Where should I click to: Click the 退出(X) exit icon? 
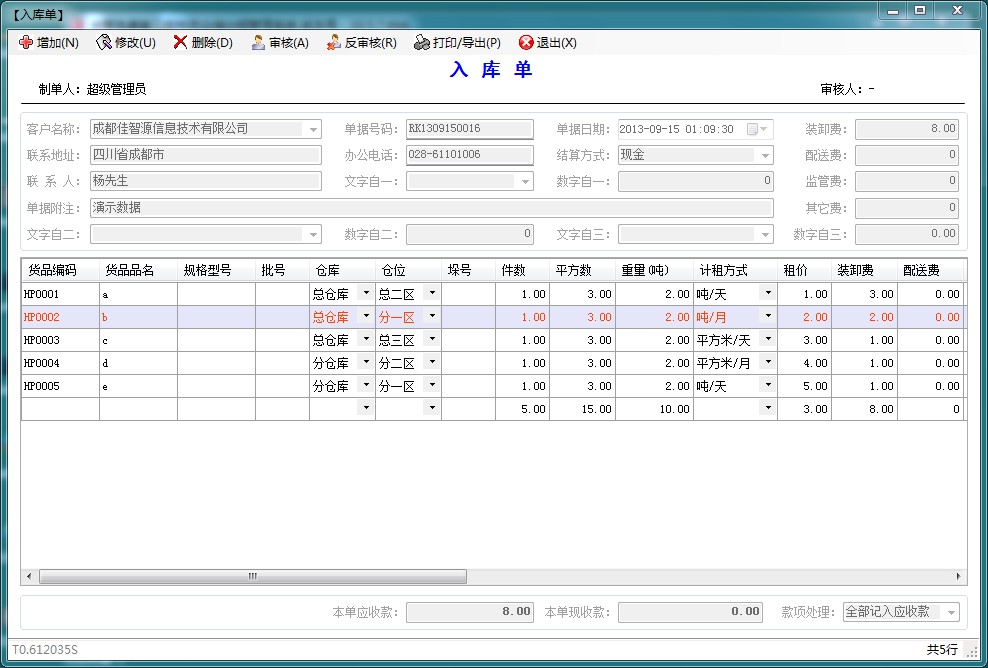tap(526, 43)
